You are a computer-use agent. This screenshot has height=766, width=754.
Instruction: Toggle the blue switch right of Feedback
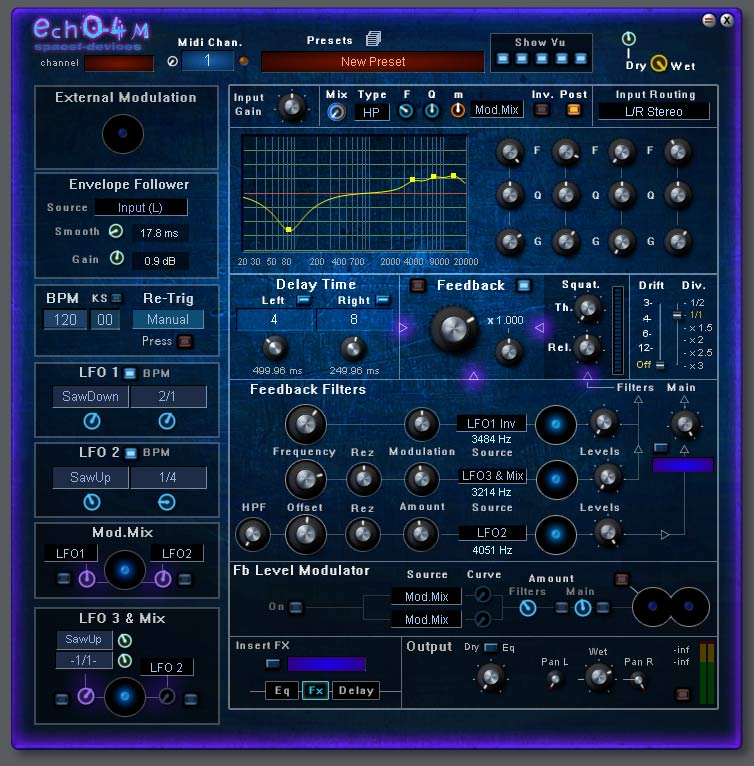pos(523,285)
